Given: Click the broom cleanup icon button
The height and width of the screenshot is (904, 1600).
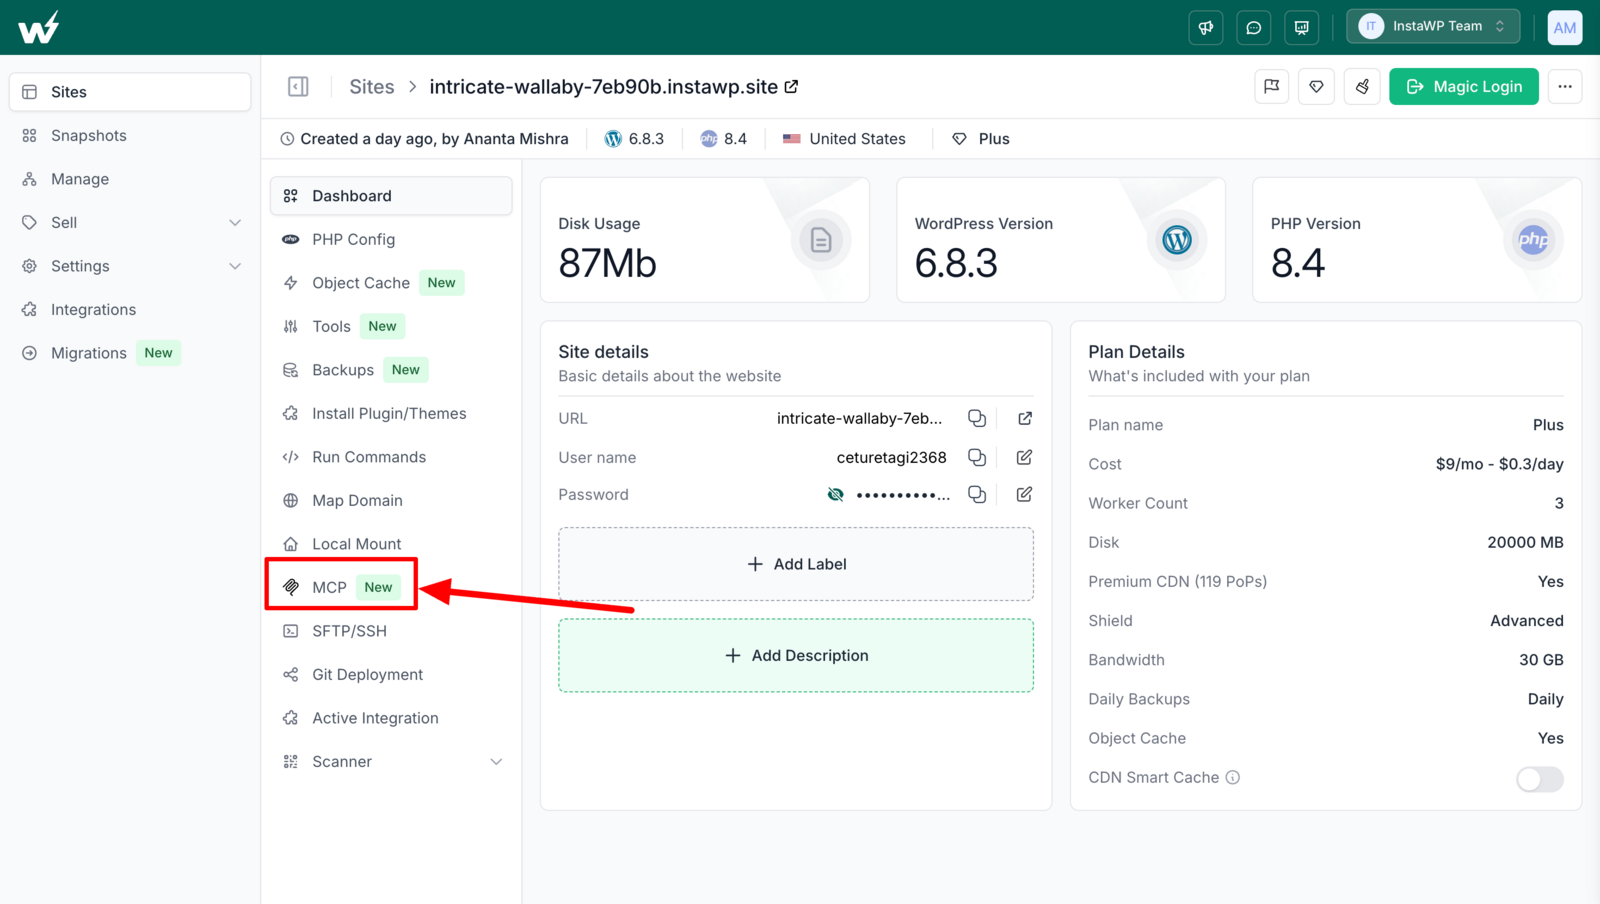Looking at the screenshot, I should pyautogui.click(x=1362, y=87).
